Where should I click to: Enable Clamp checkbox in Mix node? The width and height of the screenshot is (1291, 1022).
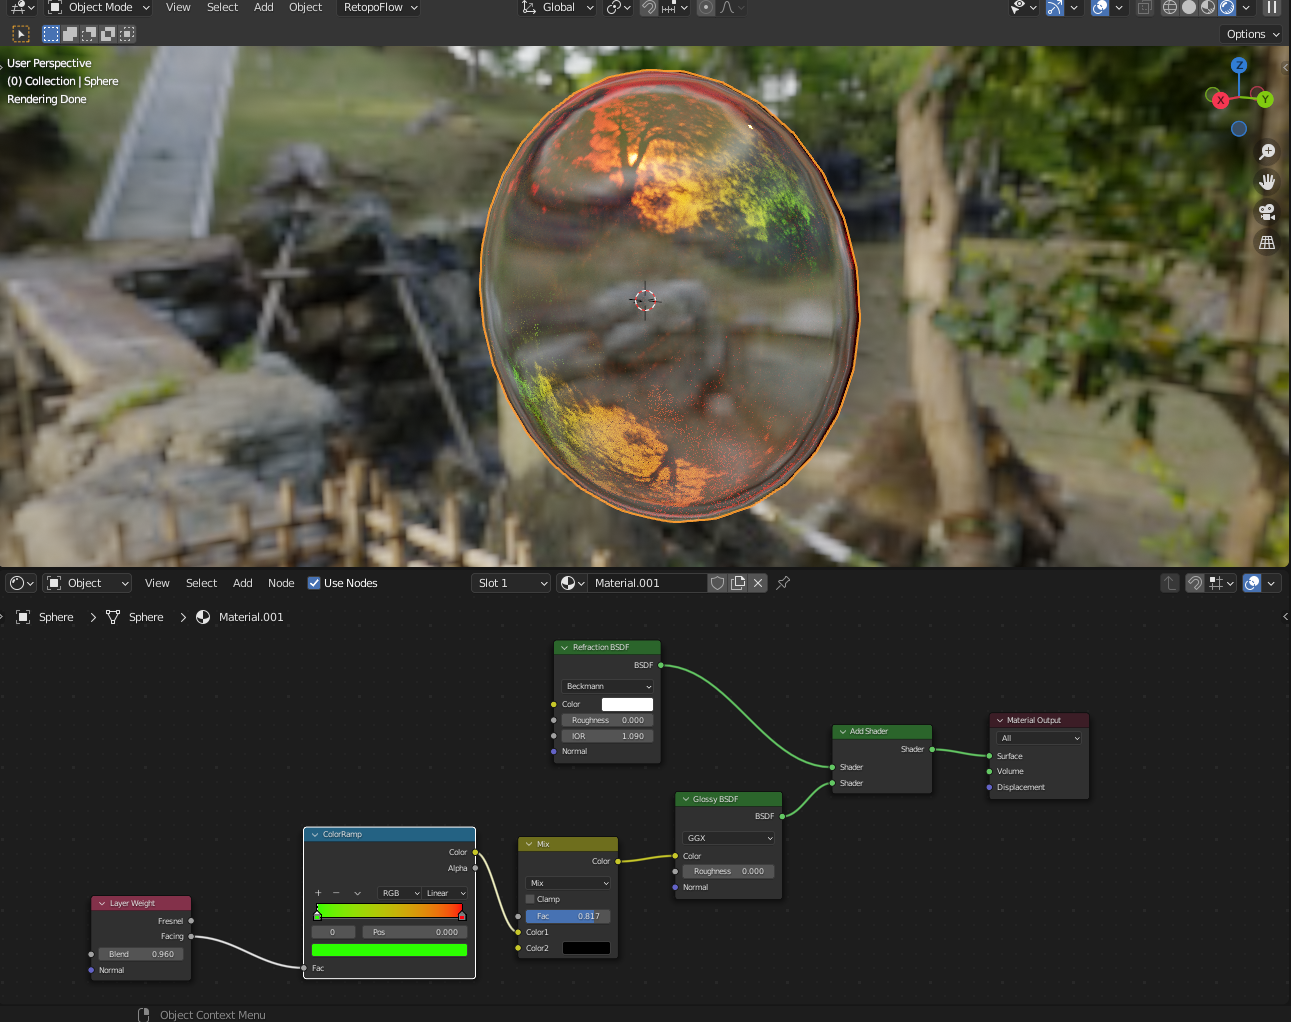click(x=531, y=899)
